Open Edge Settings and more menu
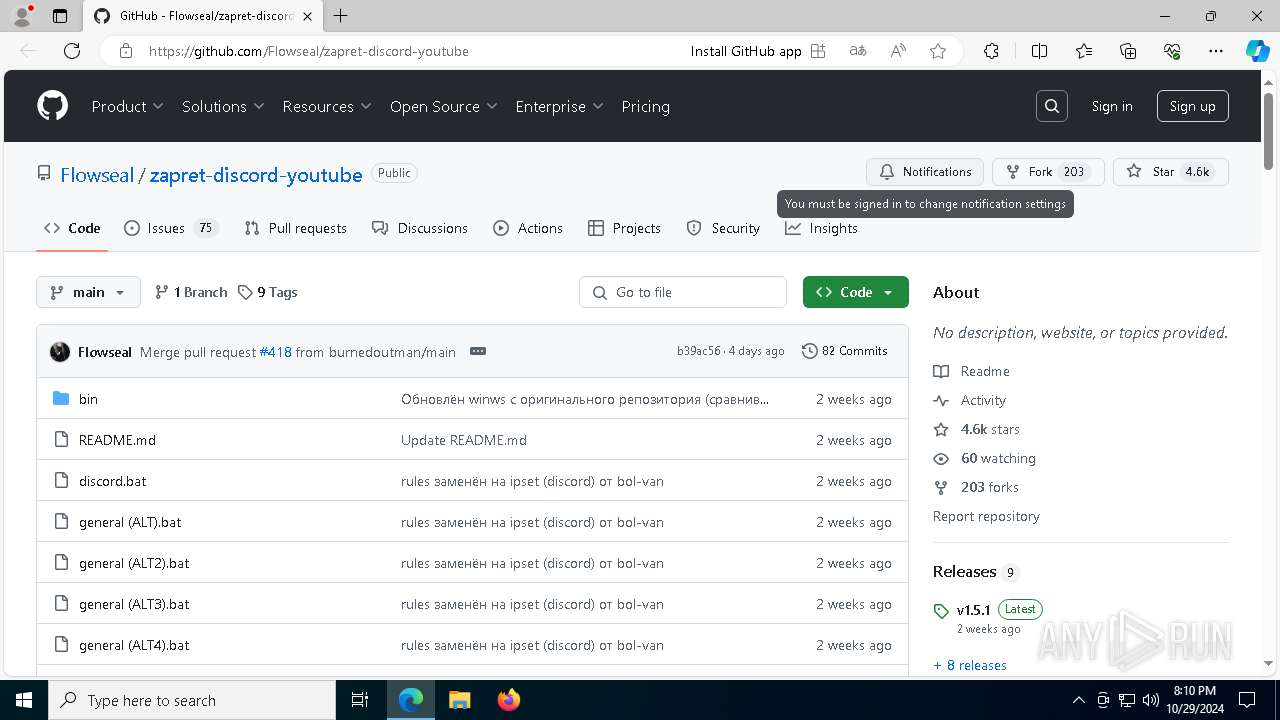Viewport: 1280px width, 720px height. coord(1216,51)
